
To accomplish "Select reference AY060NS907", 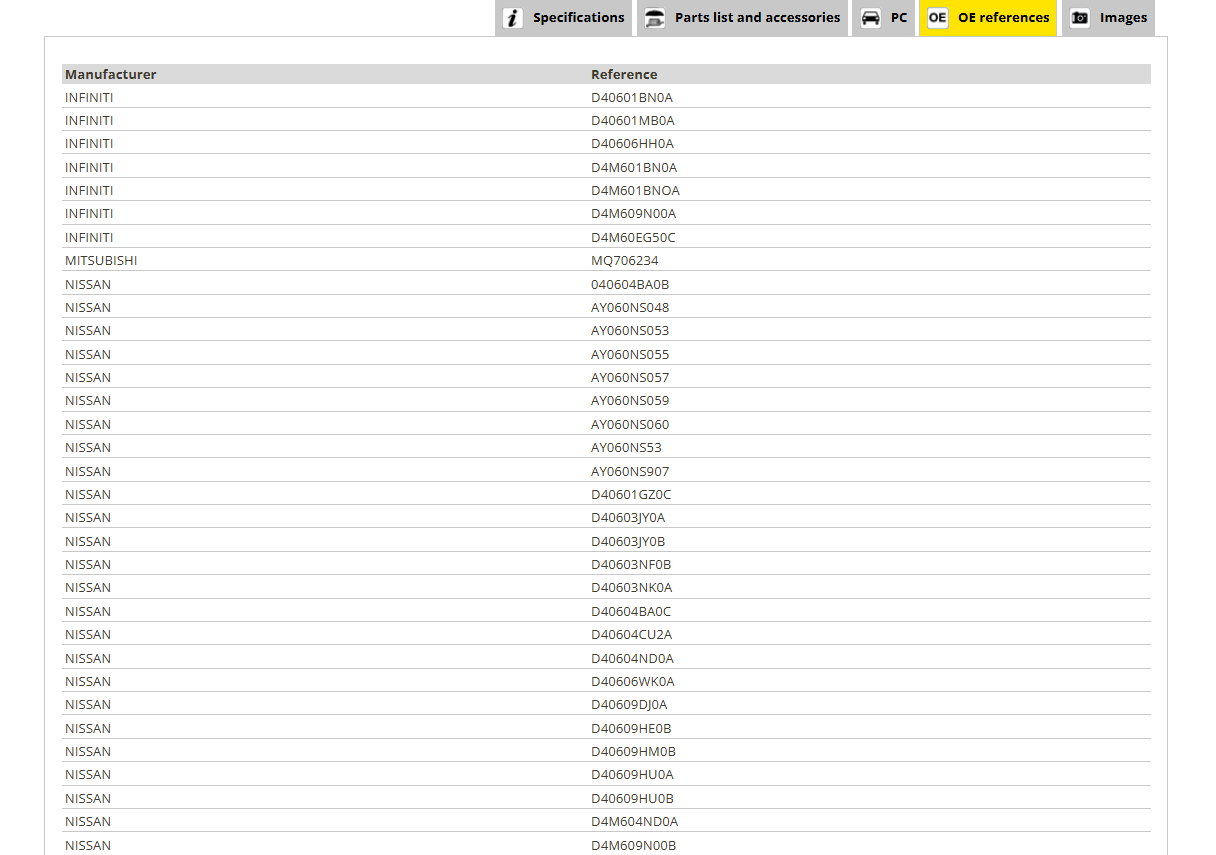I will [630, 471].
